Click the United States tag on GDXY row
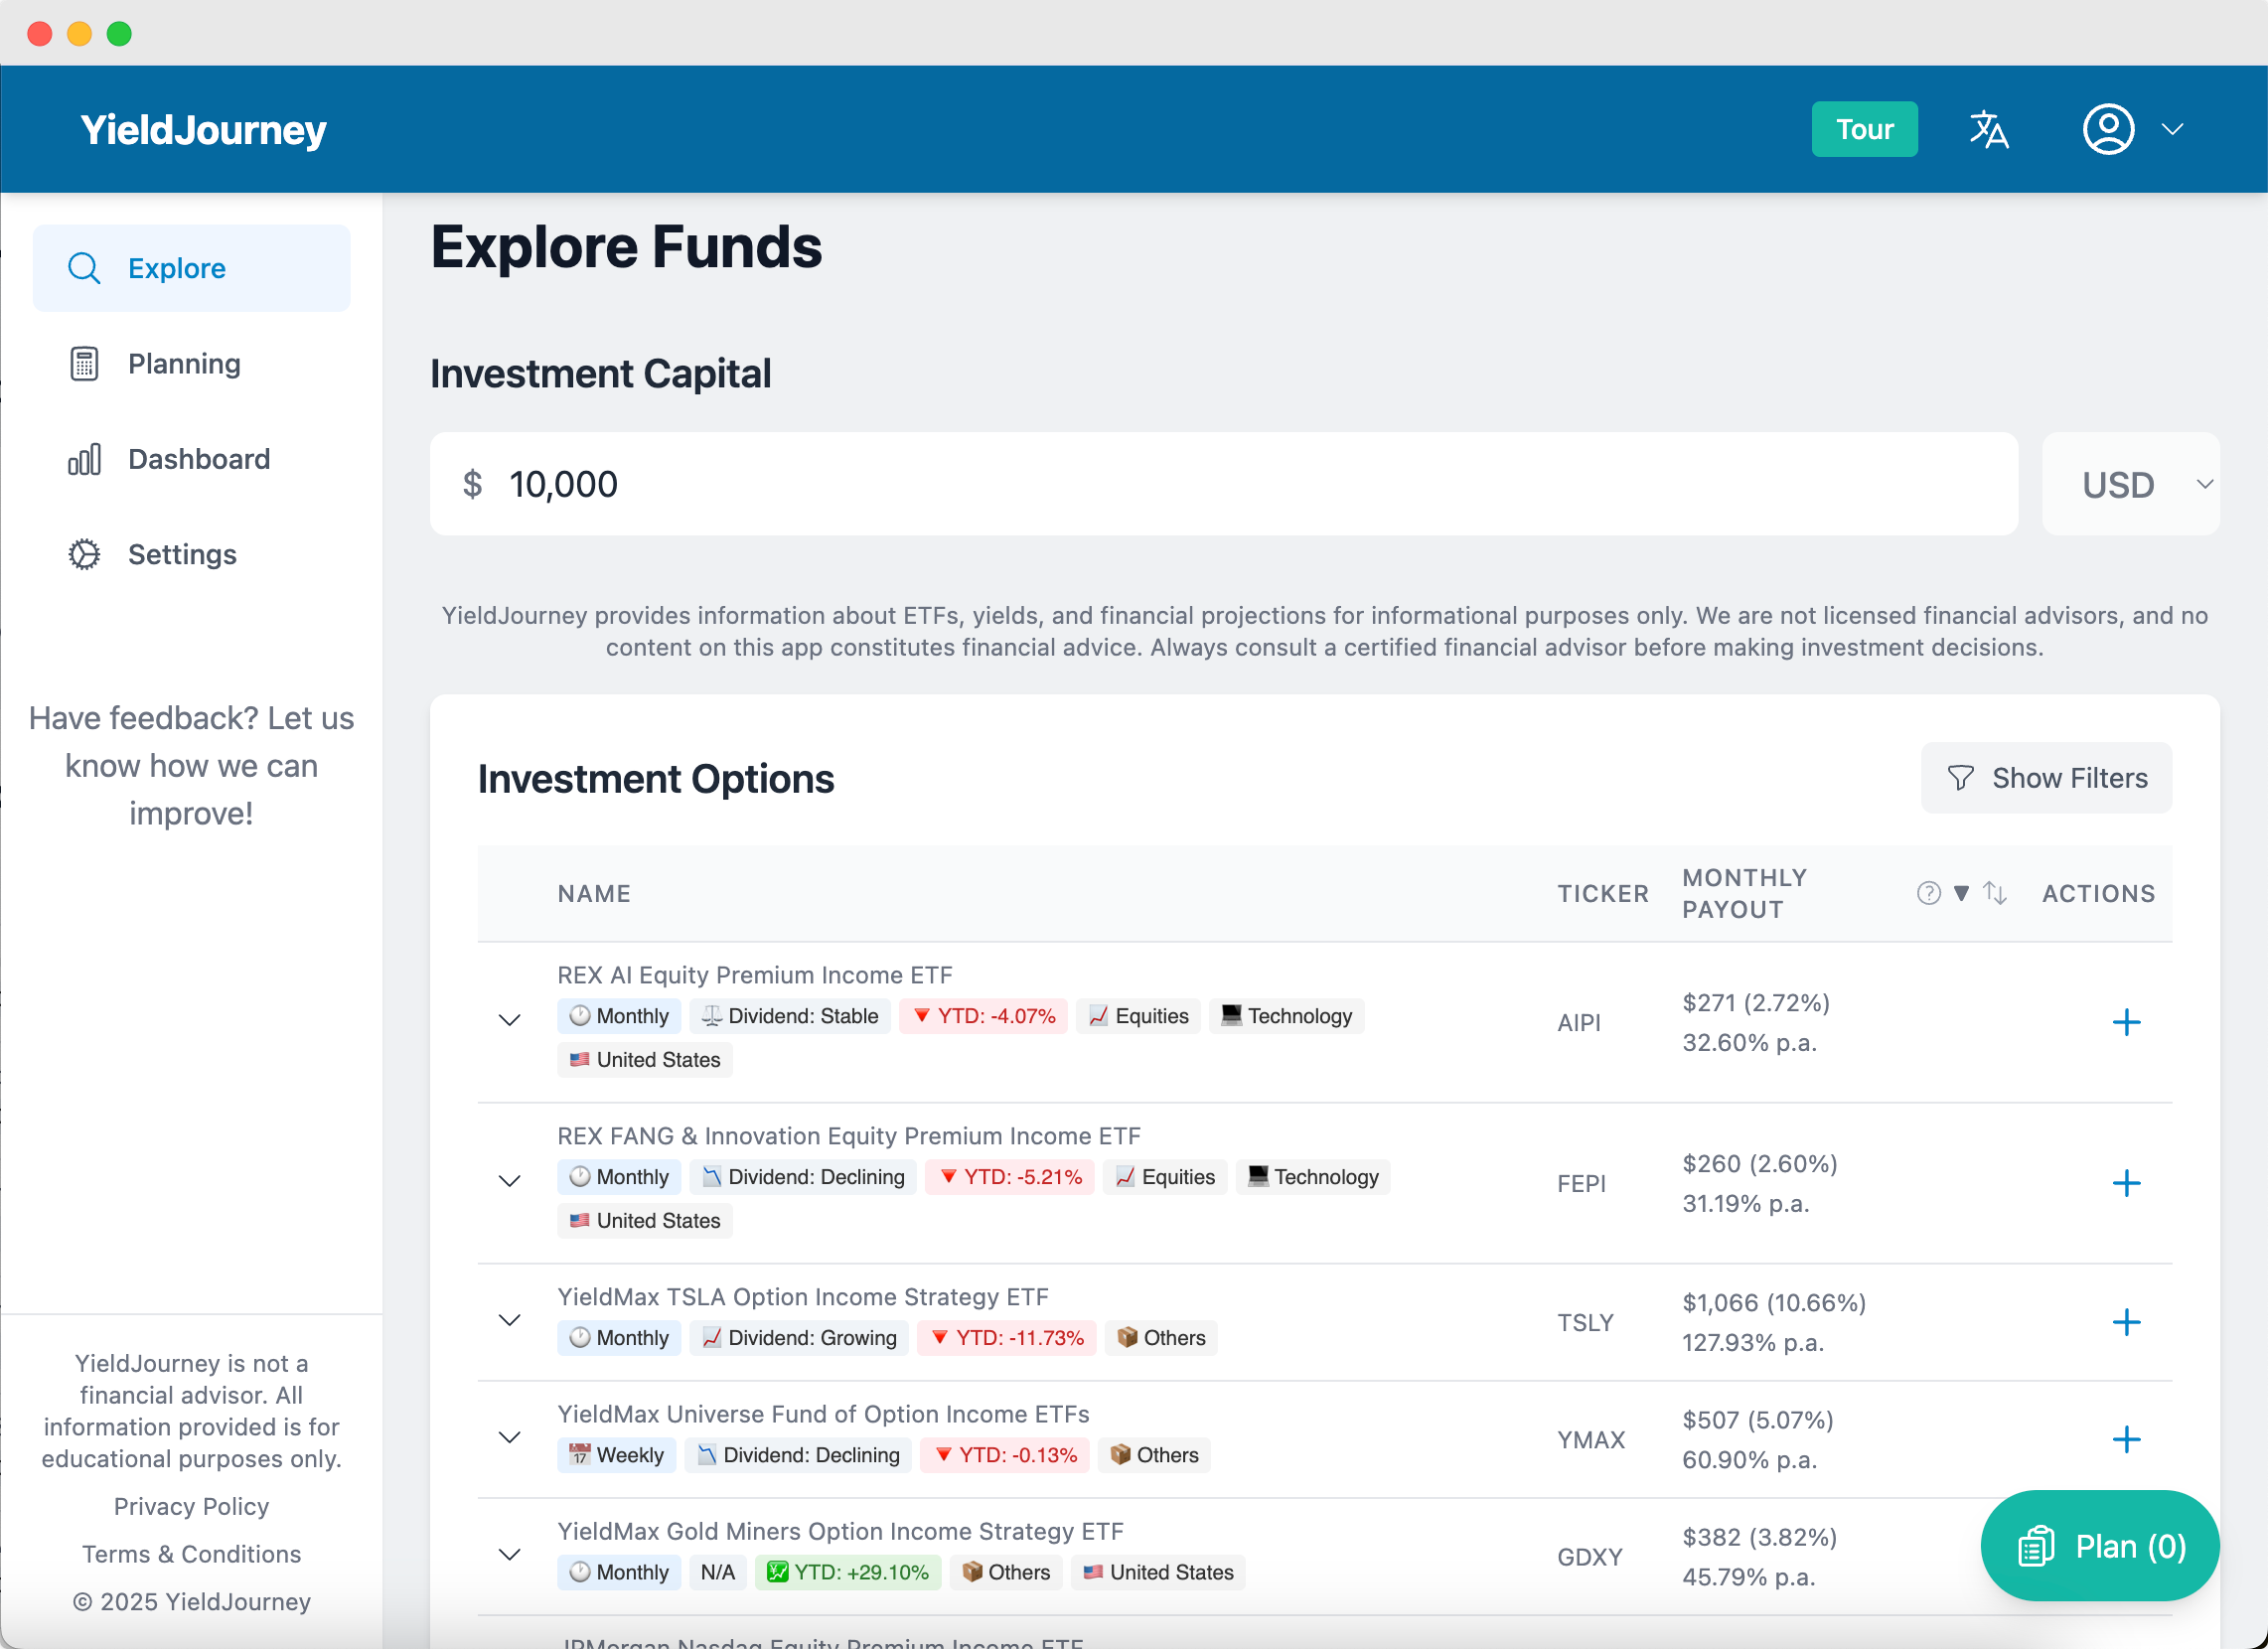Viewport: 2268px width, 1649px height. [1158, 1572]
